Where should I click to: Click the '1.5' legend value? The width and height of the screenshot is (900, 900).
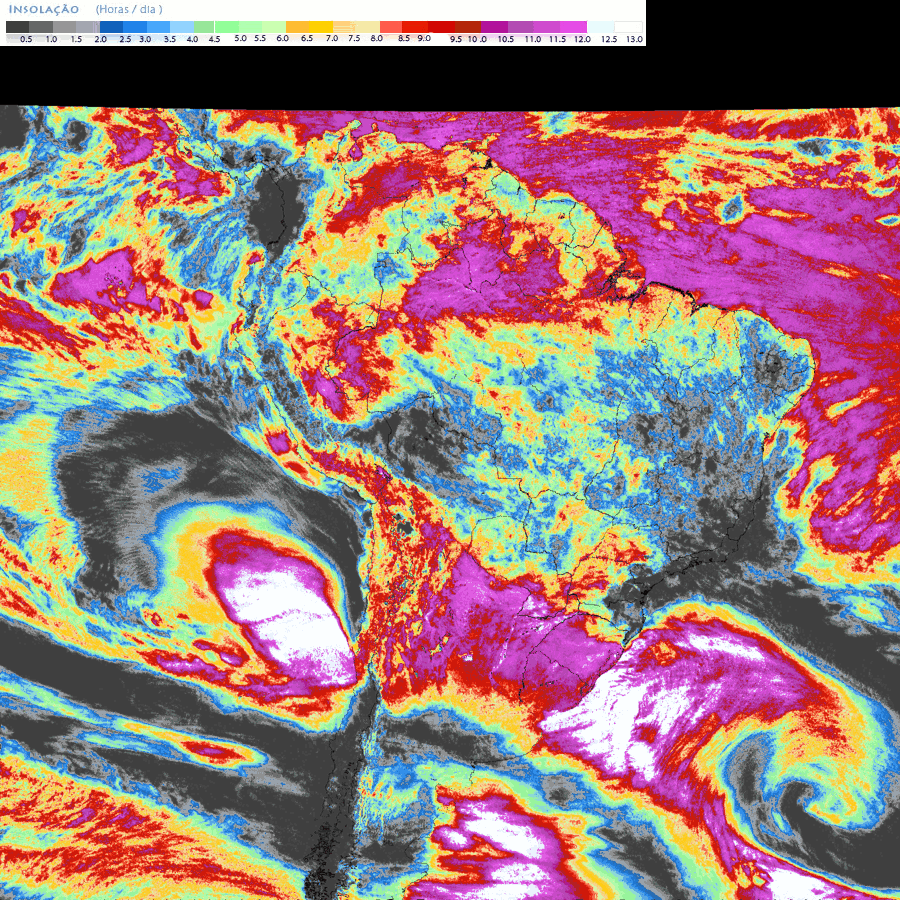[76, 39]
